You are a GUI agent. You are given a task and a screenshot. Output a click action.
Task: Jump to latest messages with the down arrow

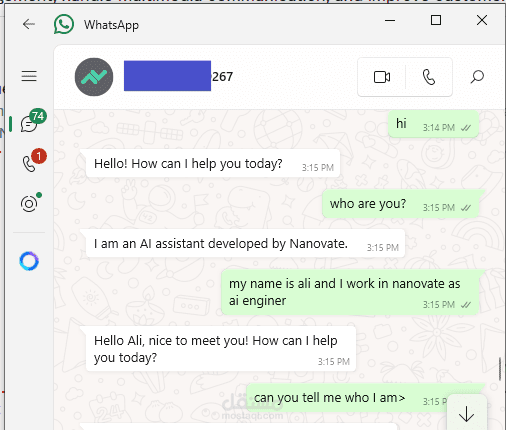(x=466, y=414)
